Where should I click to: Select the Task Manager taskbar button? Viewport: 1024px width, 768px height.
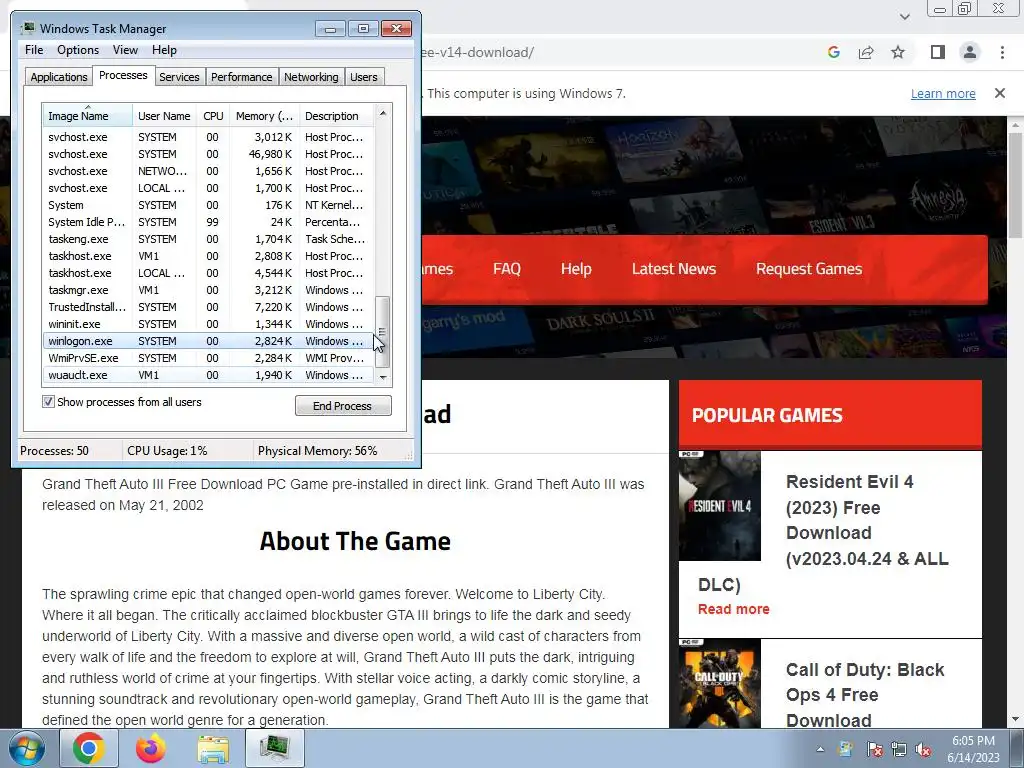[275, 748]
